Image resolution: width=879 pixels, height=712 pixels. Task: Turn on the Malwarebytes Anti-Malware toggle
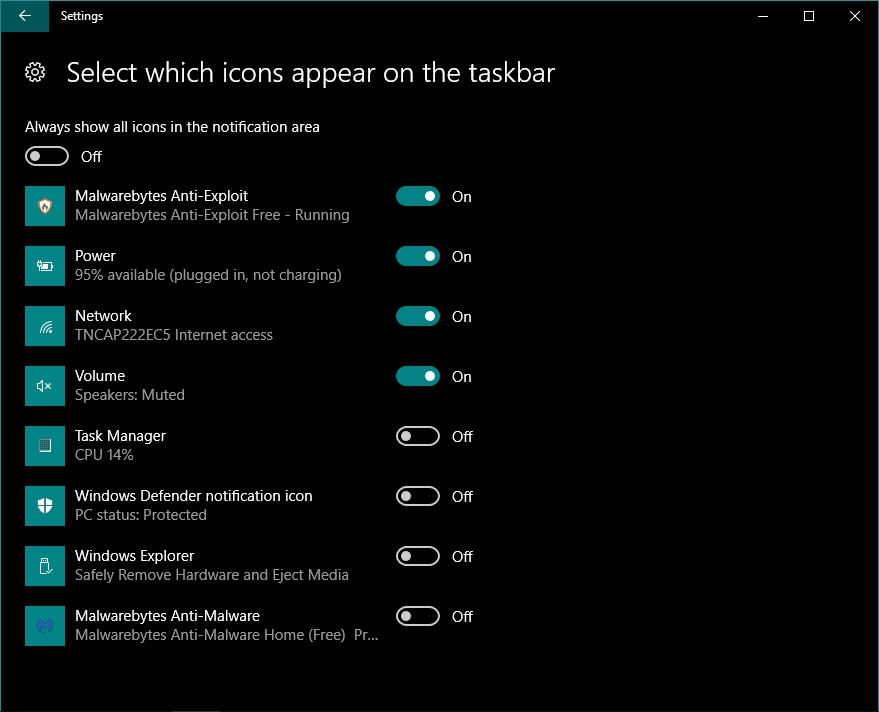pos(417,616)
